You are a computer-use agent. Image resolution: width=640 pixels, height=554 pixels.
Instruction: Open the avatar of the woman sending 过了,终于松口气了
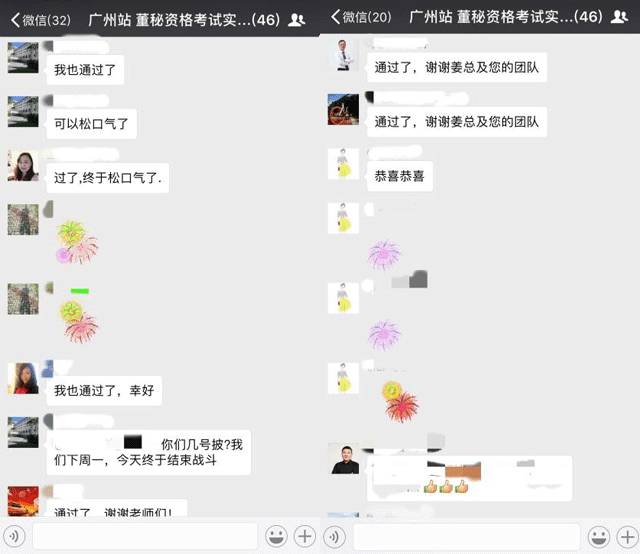click(23, 165)
